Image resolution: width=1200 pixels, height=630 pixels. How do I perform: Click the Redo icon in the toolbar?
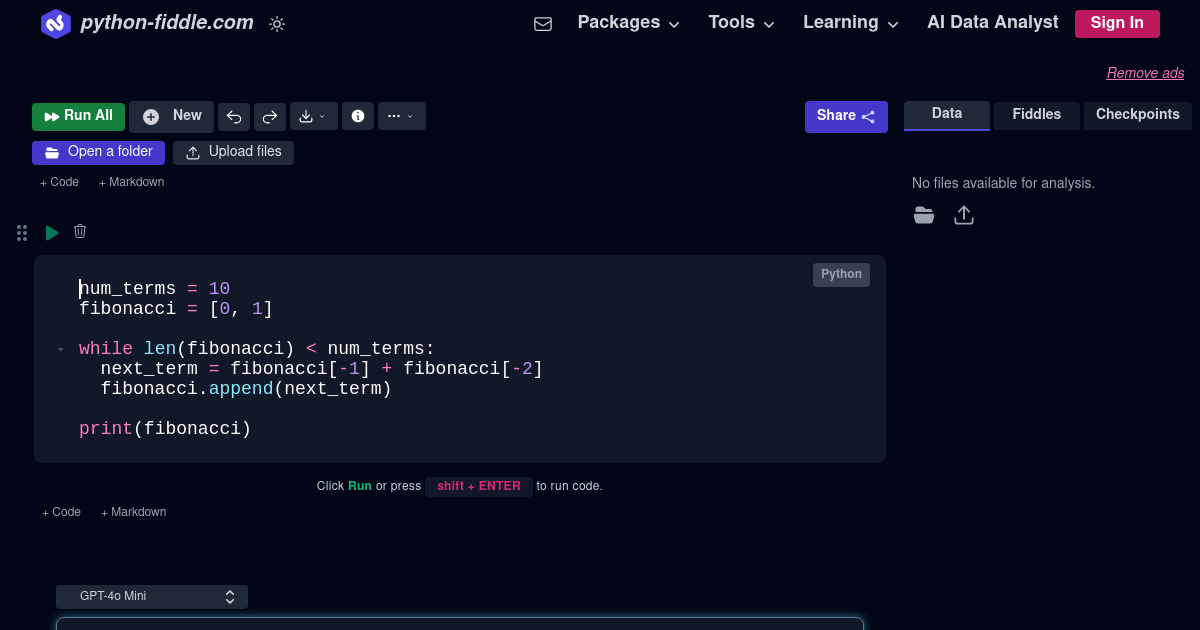[x=269, y=116]
